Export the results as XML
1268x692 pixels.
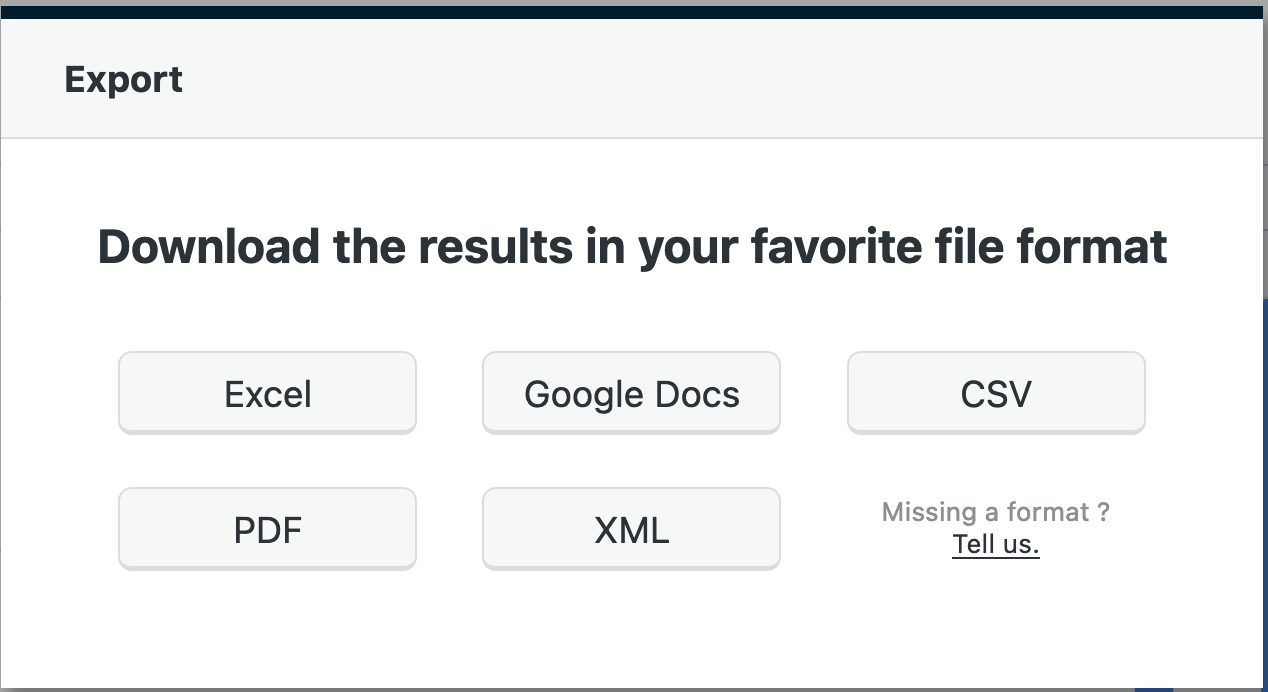(x=631, y=529)
